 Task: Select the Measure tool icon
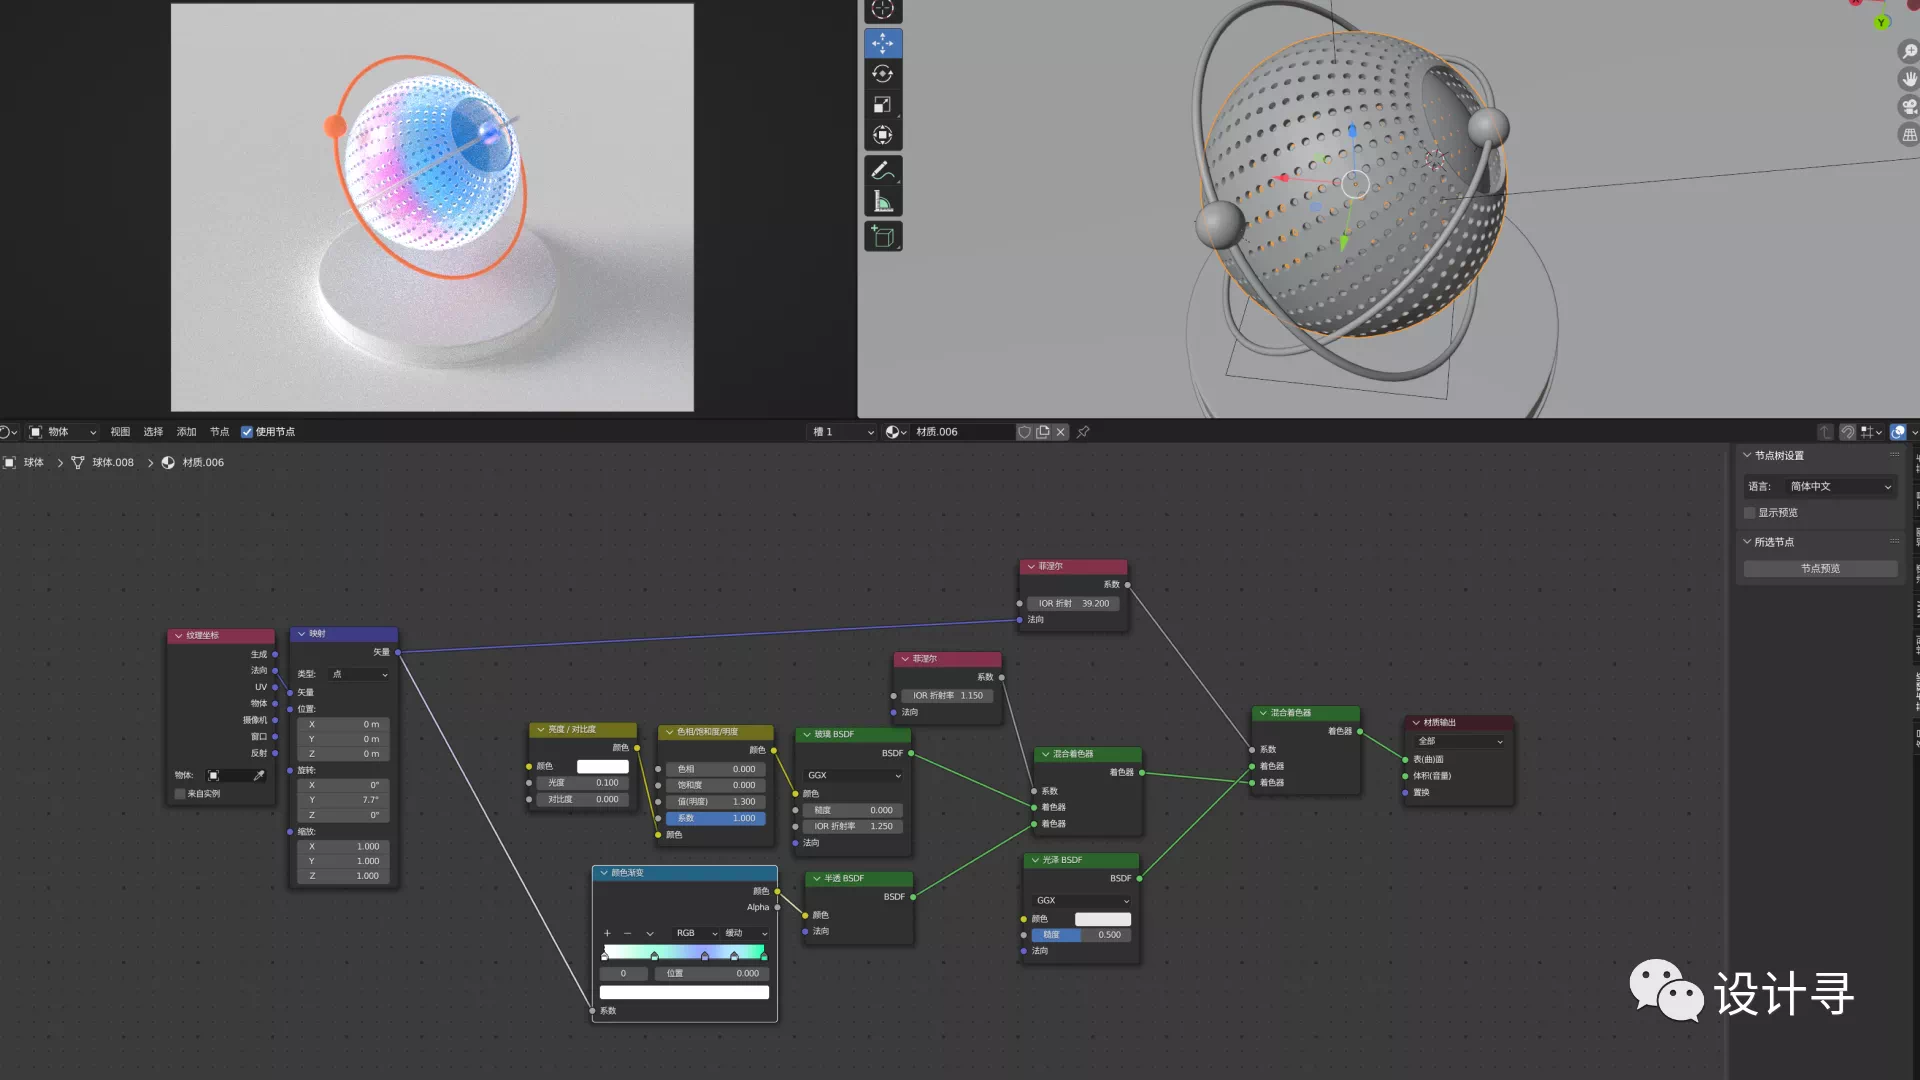882,202
